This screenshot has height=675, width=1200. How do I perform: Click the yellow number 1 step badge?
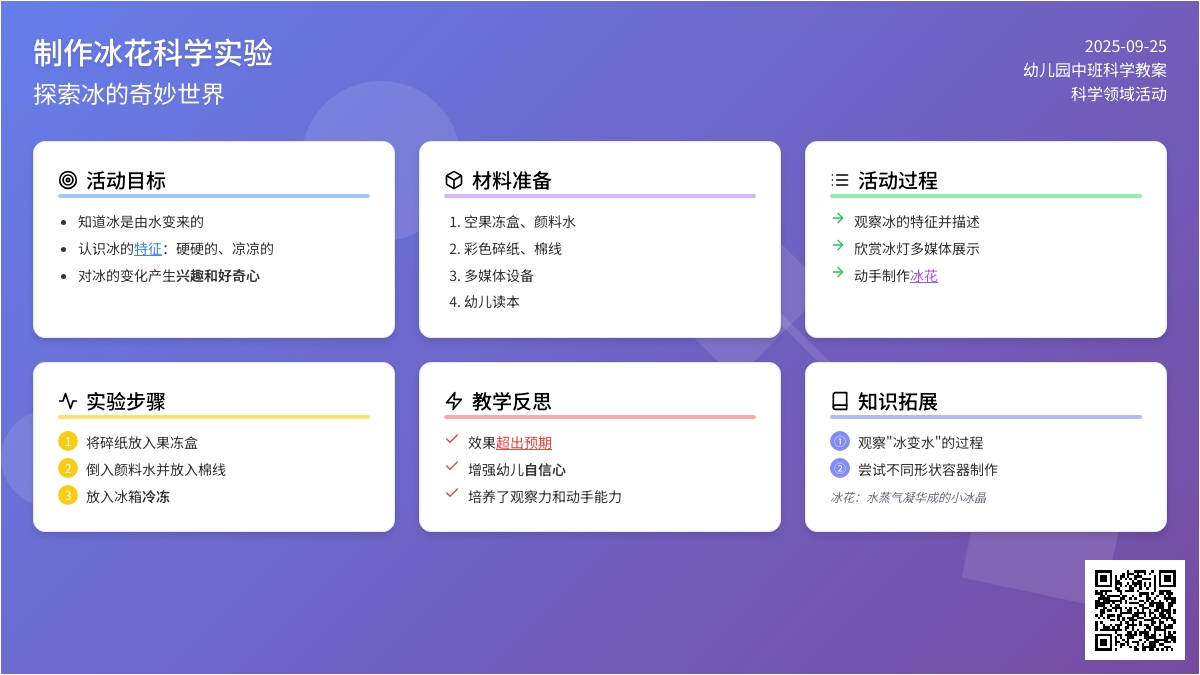(68, 442)
